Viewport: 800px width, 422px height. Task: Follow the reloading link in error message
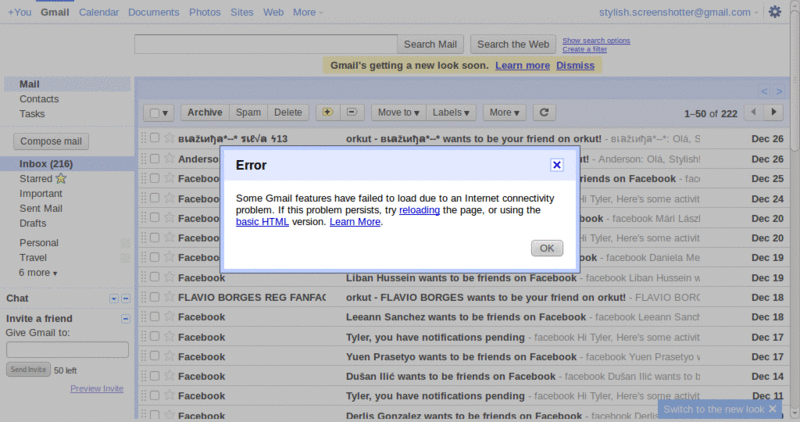click(419, 210)
